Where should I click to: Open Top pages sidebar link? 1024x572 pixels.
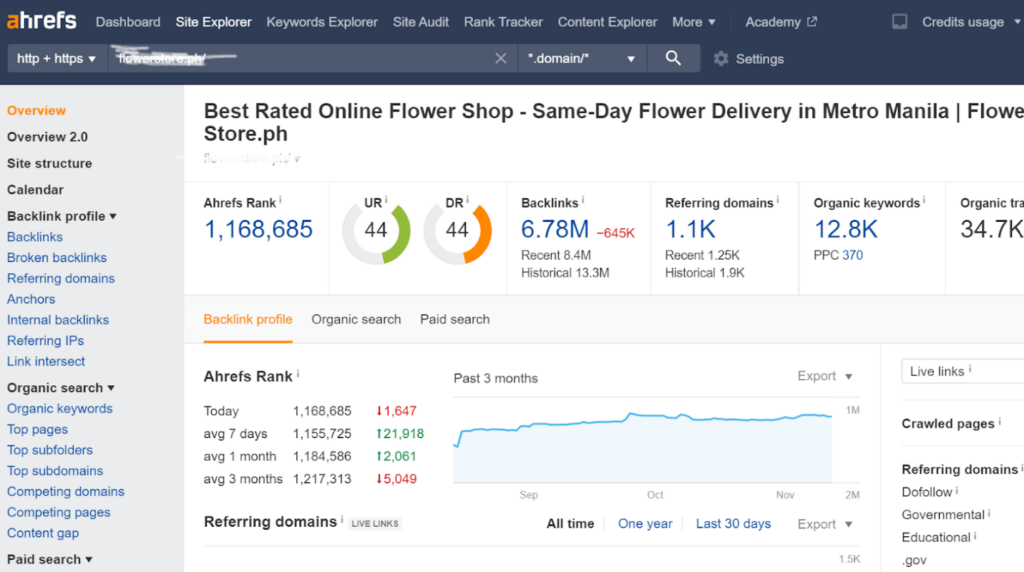click(x=37, y=430)
